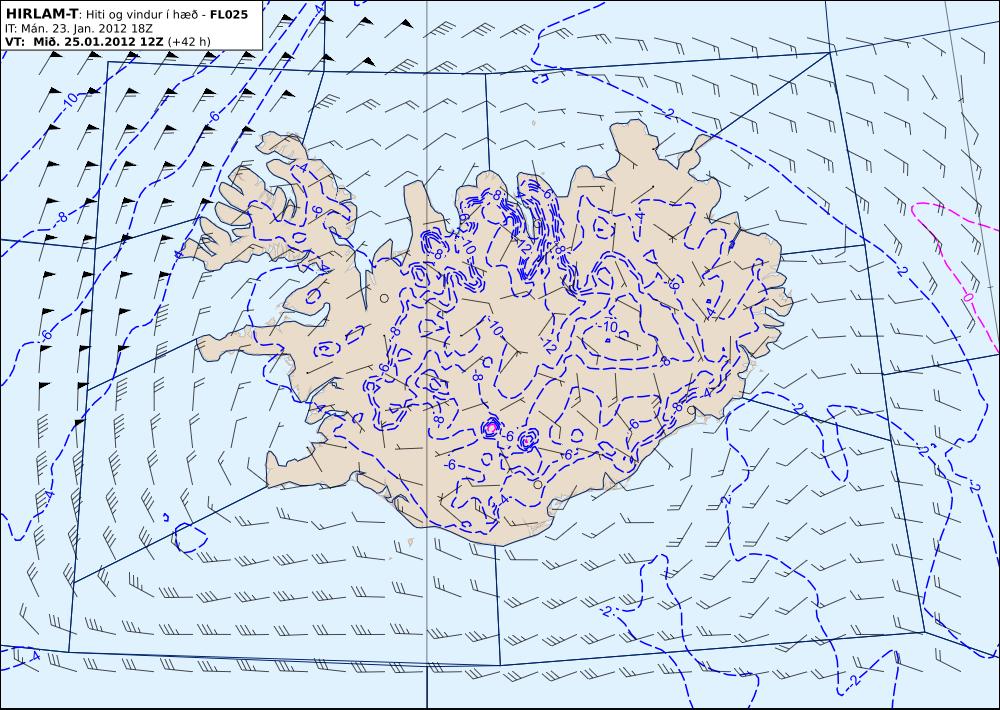This screenshot has height=710, width=1000.
Task: Click the -10 label inside the eastern highland contour
Action: click(x=608, y=327)
